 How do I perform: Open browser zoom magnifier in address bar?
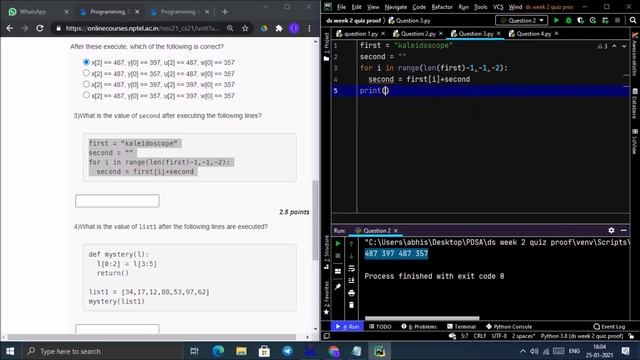tap(230, 28)
